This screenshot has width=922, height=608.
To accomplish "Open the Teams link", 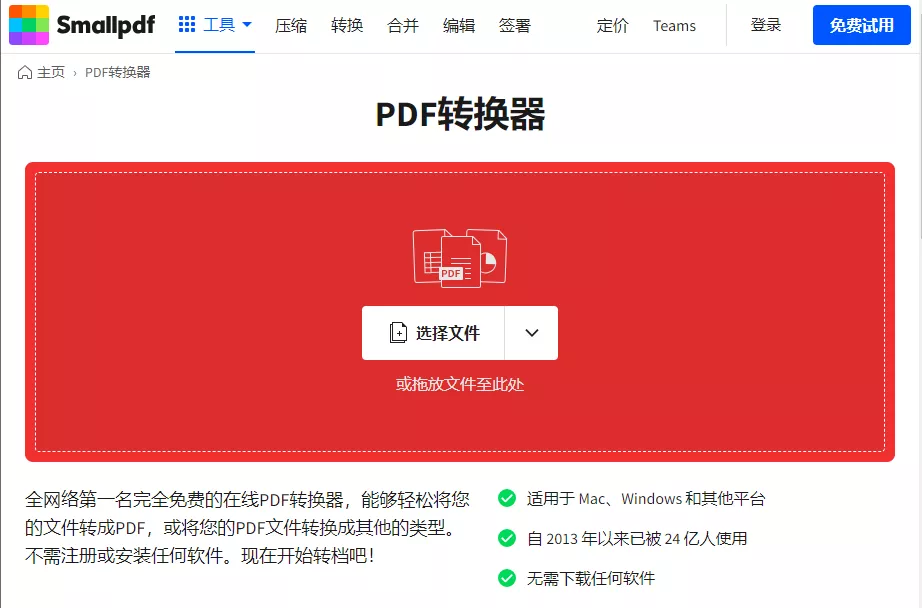I will (674, 26).
